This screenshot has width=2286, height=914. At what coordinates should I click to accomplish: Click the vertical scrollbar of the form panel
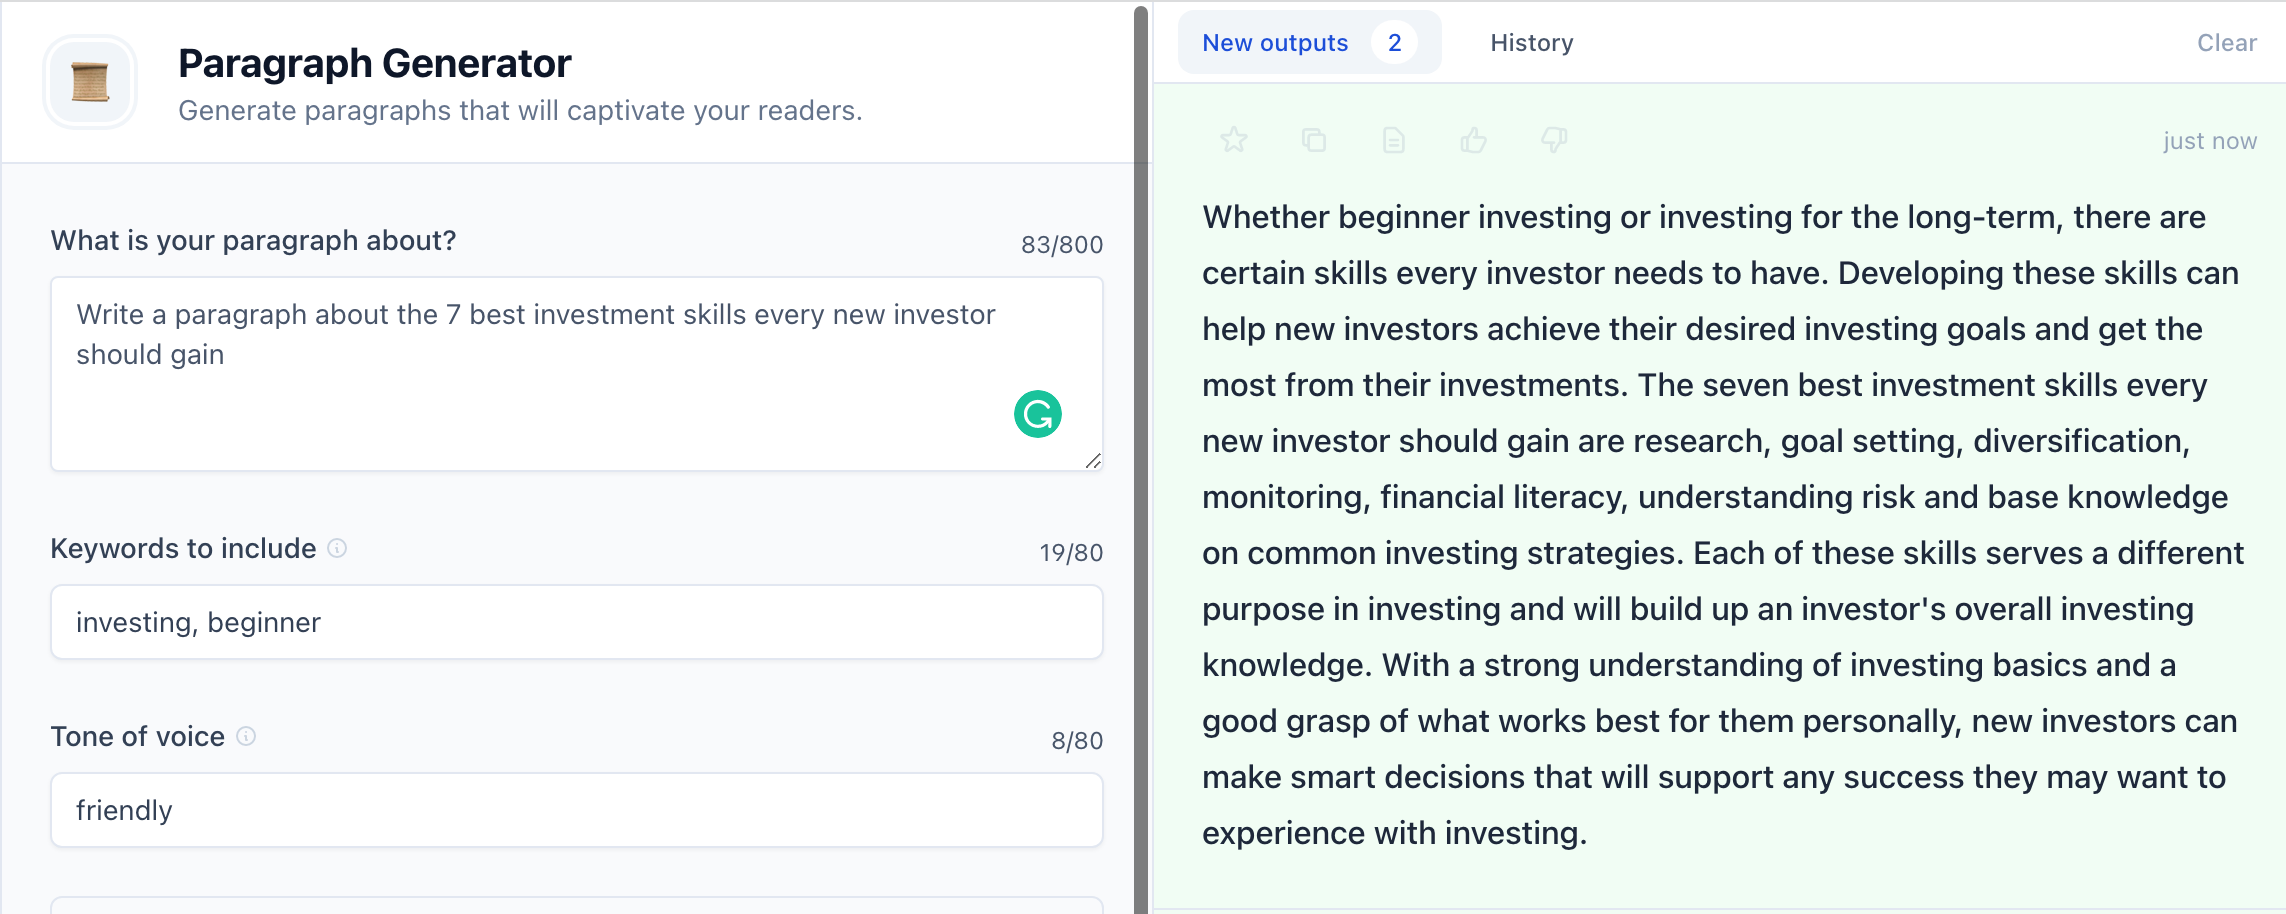(x=1141, y=460)
